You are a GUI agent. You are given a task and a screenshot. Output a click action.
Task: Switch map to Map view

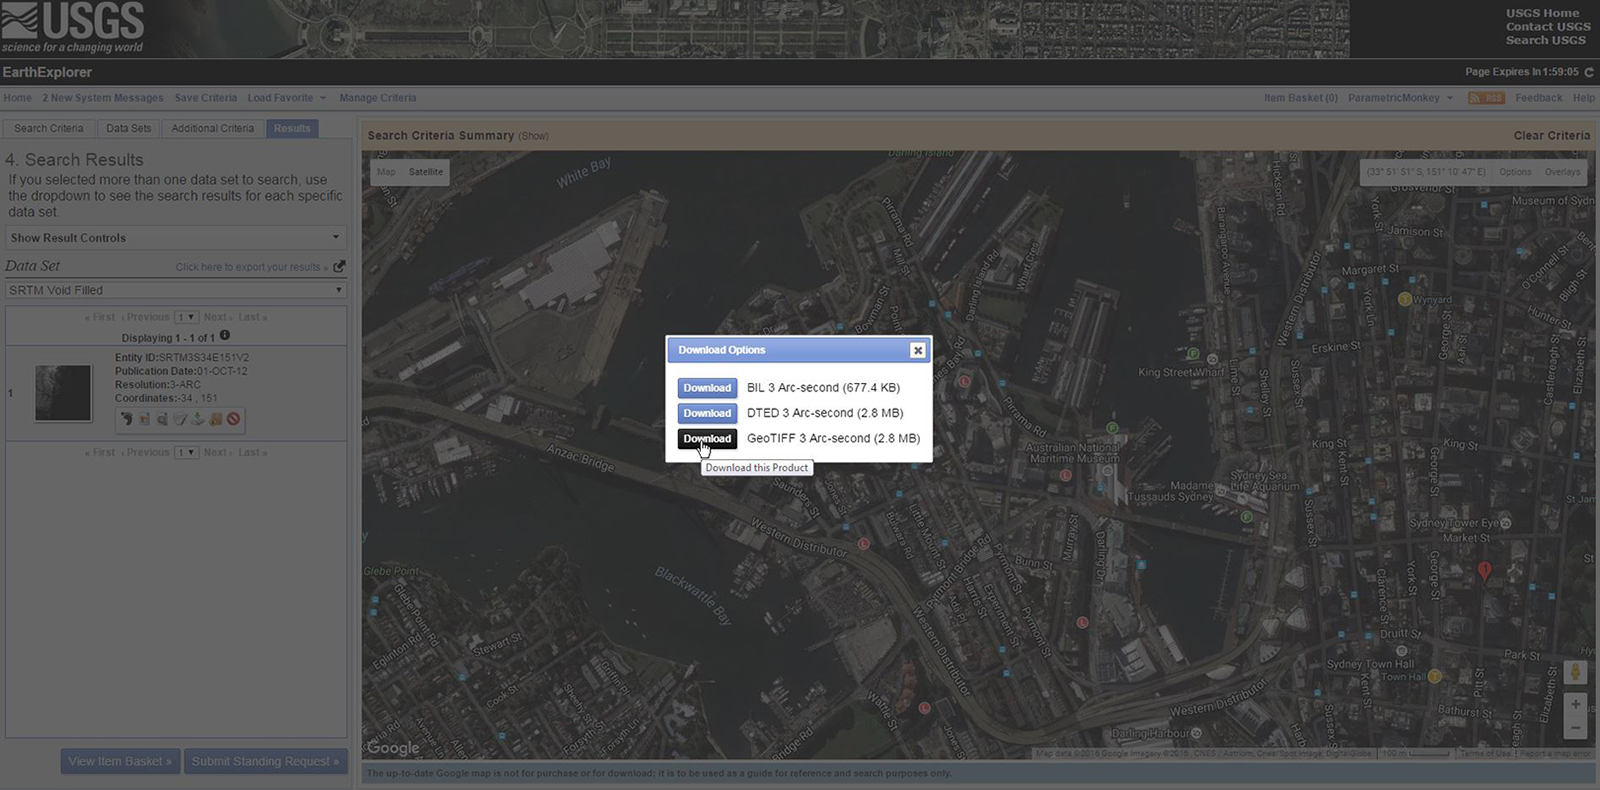(x=386, y=172)
